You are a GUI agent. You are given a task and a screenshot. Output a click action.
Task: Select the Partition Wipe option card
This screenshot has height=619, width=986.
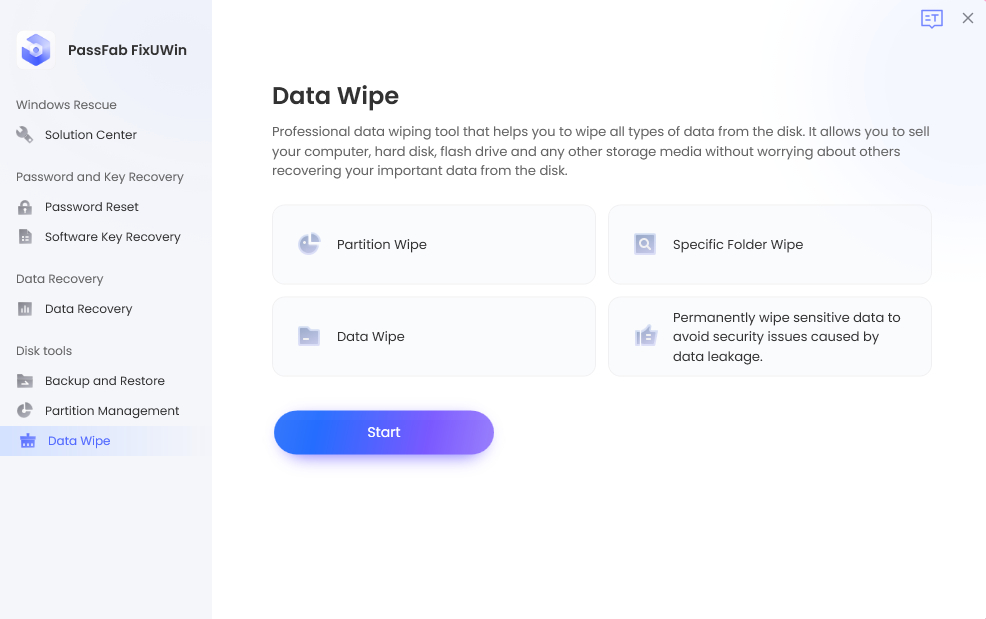tap(434, 243)
